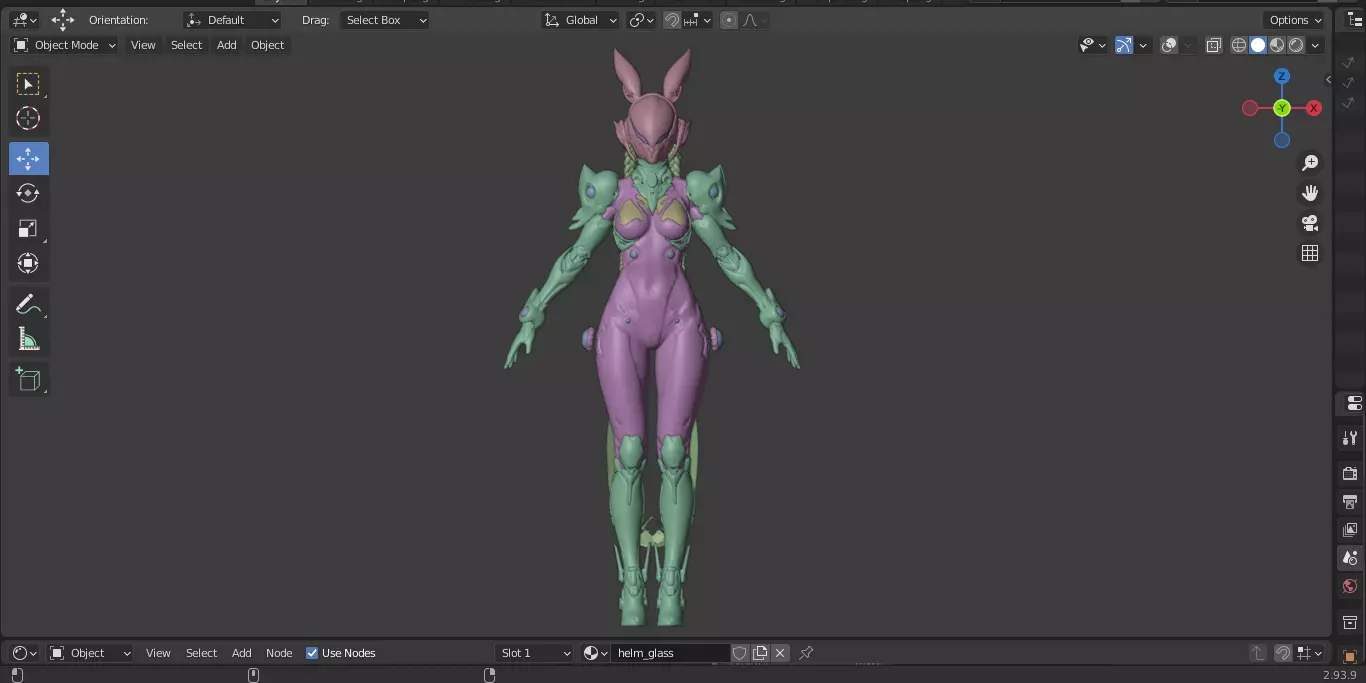Click the pan hand viewport icon
1366x683 pixels.
point(1310,193)
